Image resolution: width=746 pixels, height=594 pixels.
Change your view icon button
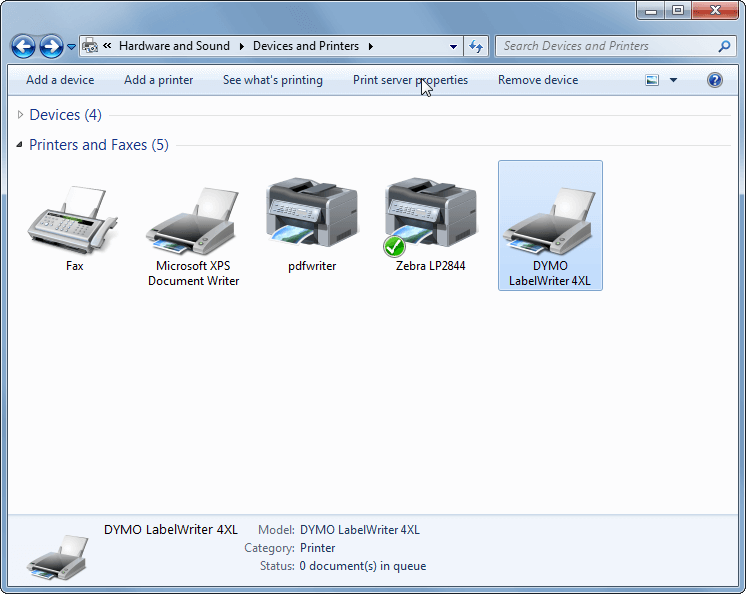pos(652,80)
